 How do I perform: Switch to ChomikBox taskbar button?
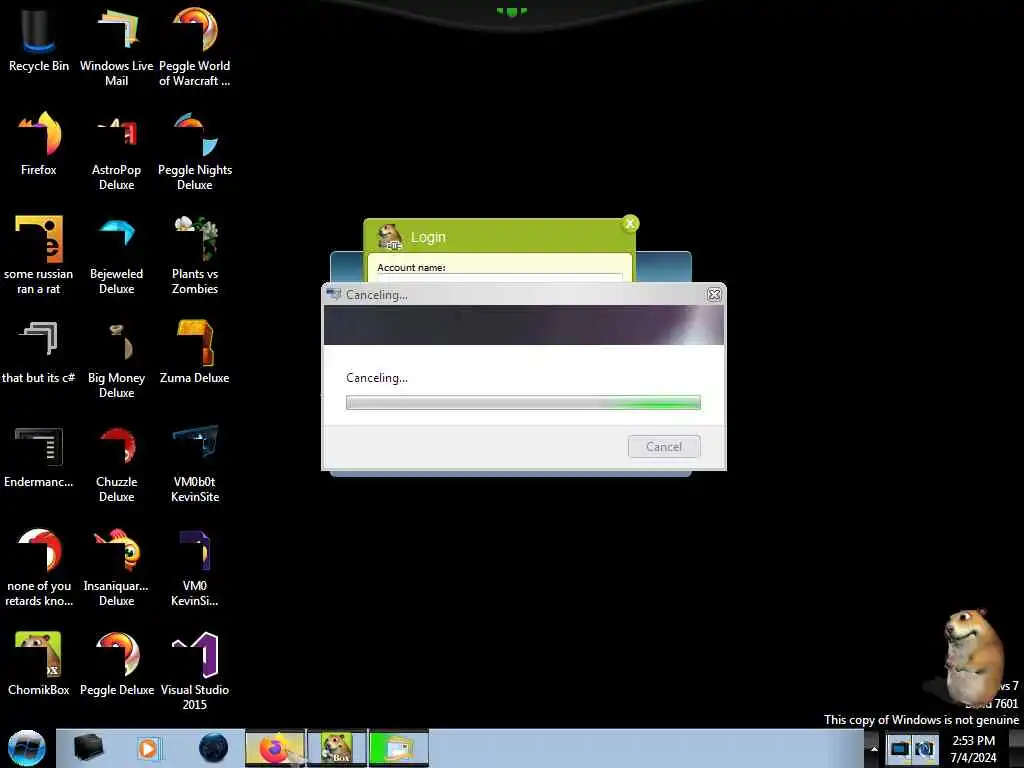(x=337, y=748)
